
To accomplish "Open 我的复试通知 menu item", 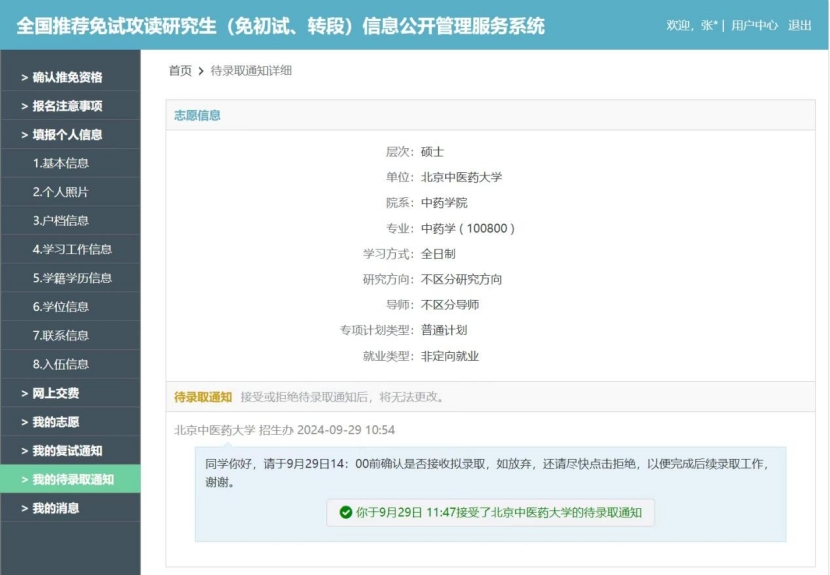I will tap(70, 451).
